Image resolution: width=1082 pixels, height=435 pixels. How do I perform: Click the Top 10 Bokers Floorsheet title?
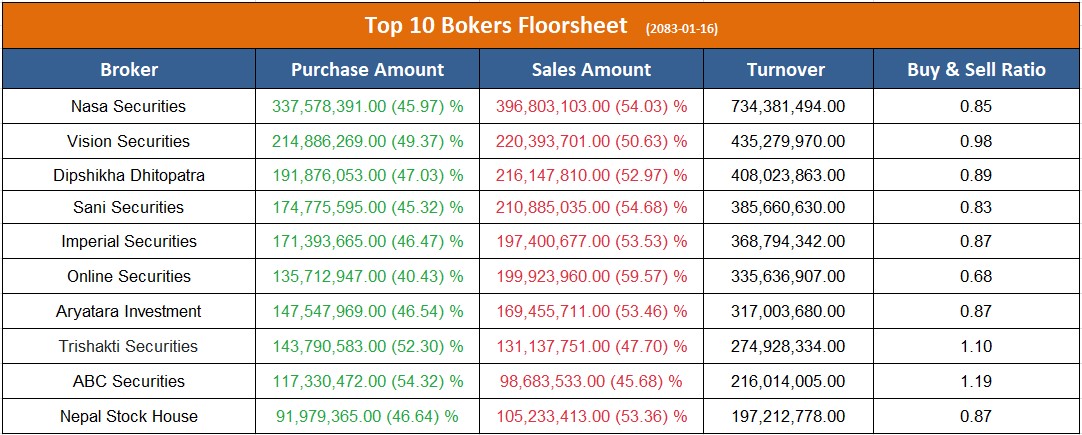pyautogui.click(x=496, y=25)
